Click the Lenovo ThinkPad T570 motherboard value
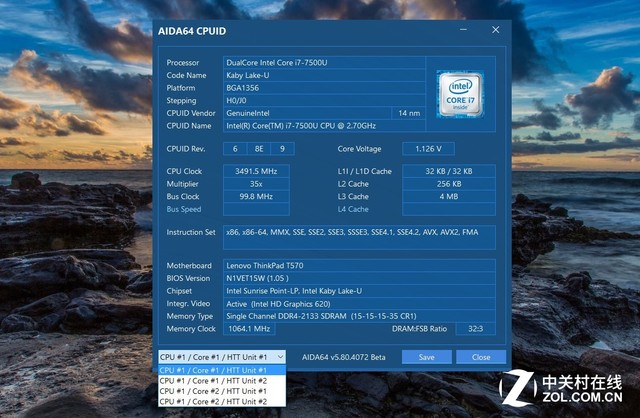 coord(359,265)
